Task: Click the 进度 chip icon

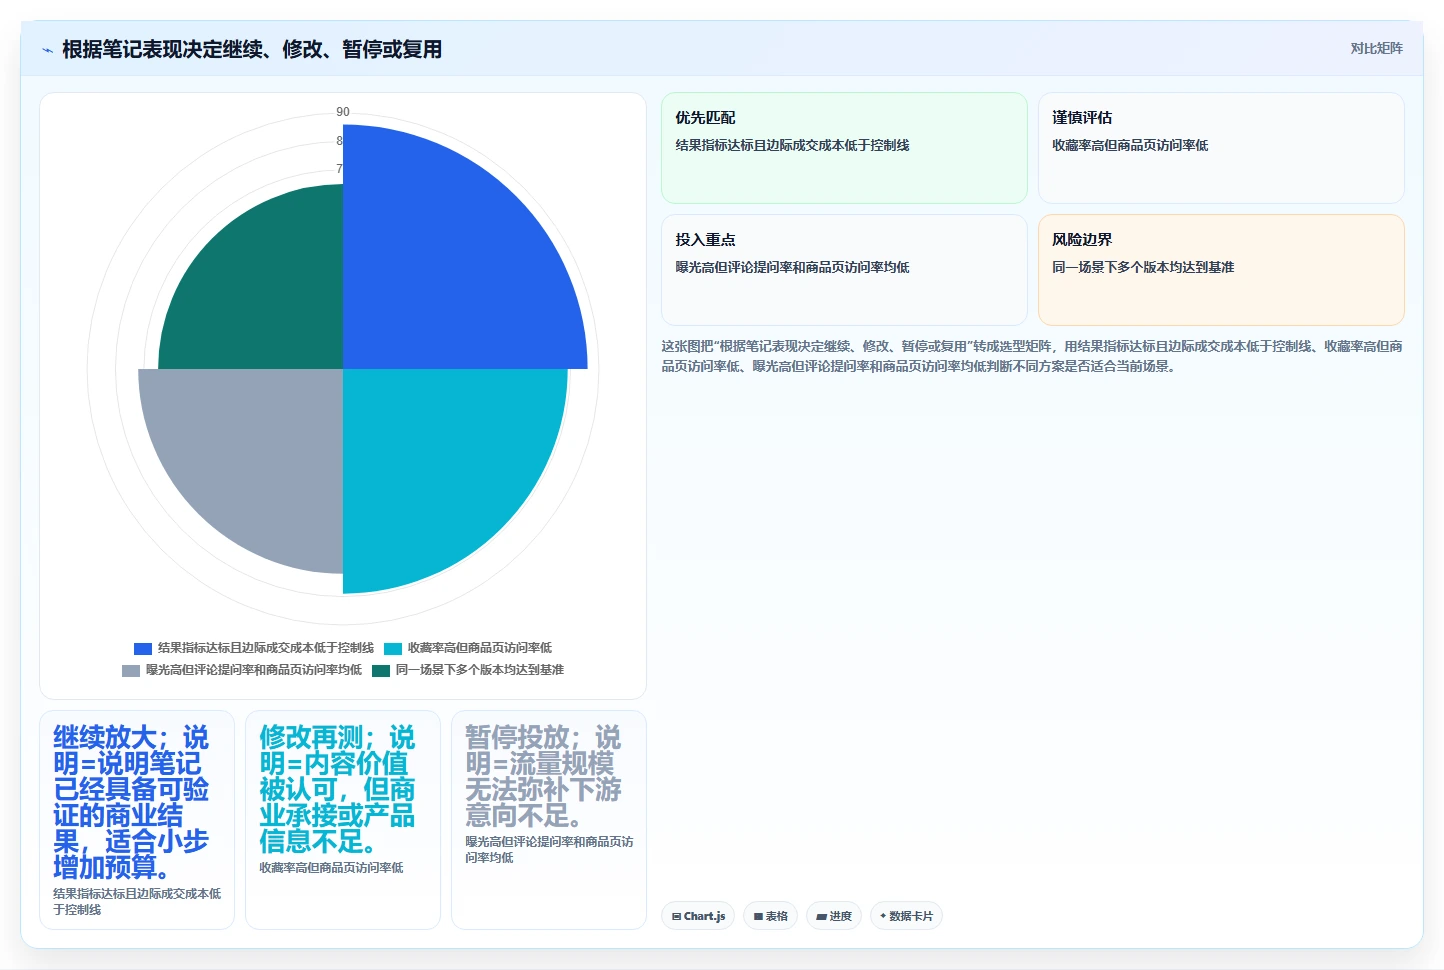Action: tap(822, 916)
